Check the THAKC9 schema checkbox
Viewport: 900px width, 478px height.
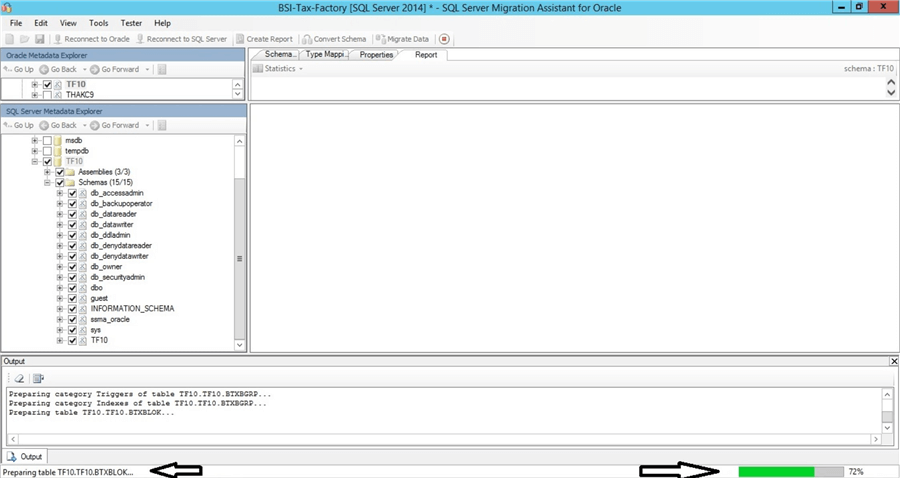(x=47, y=95)
